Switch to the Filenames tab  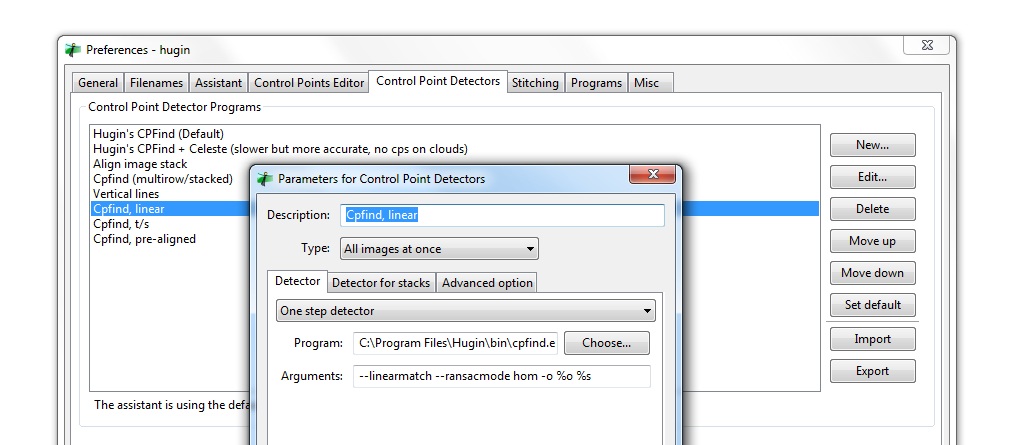coord(156,83)
